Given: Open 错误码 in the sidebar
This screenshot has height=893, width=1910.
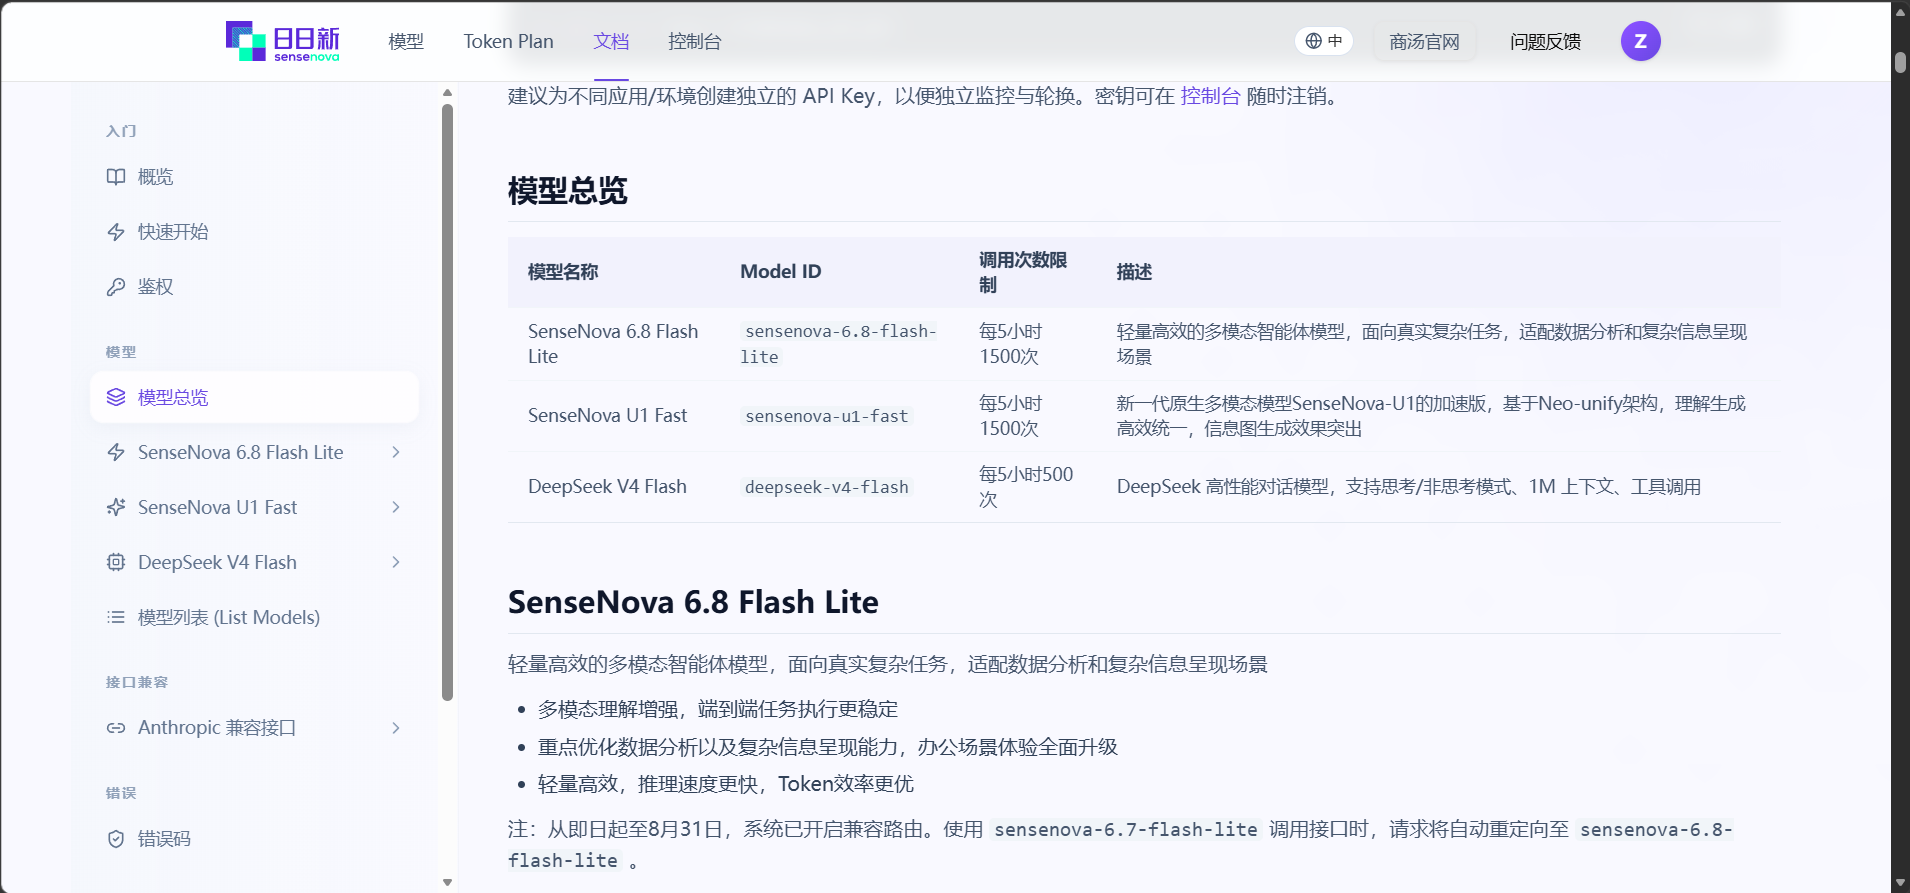Looking at the screenshot, I should pyautogui.click(x=254, y=838).
